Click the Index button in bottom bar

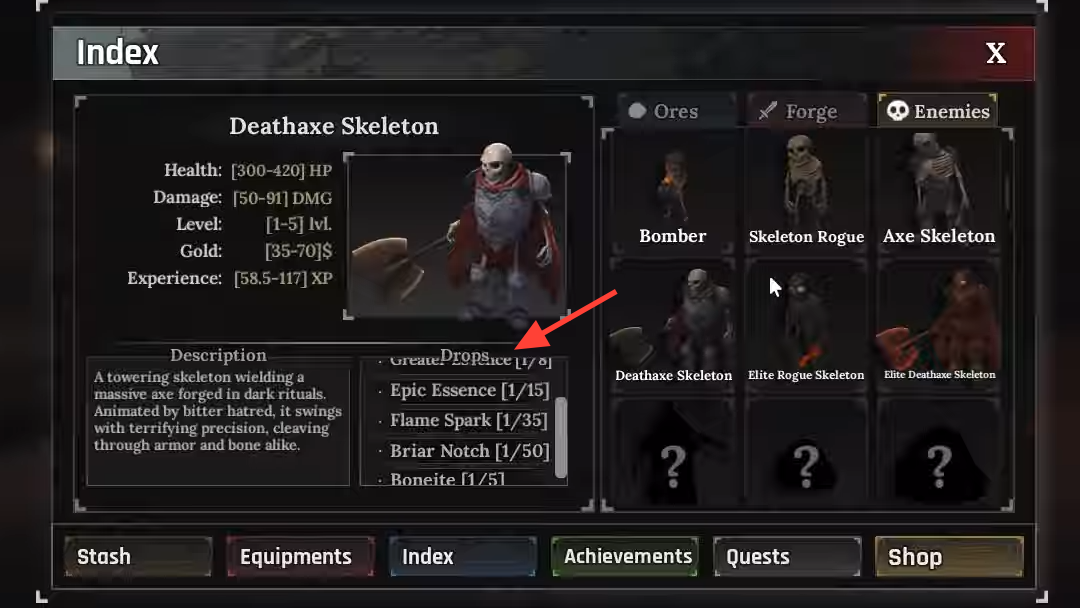click(463, 556)
